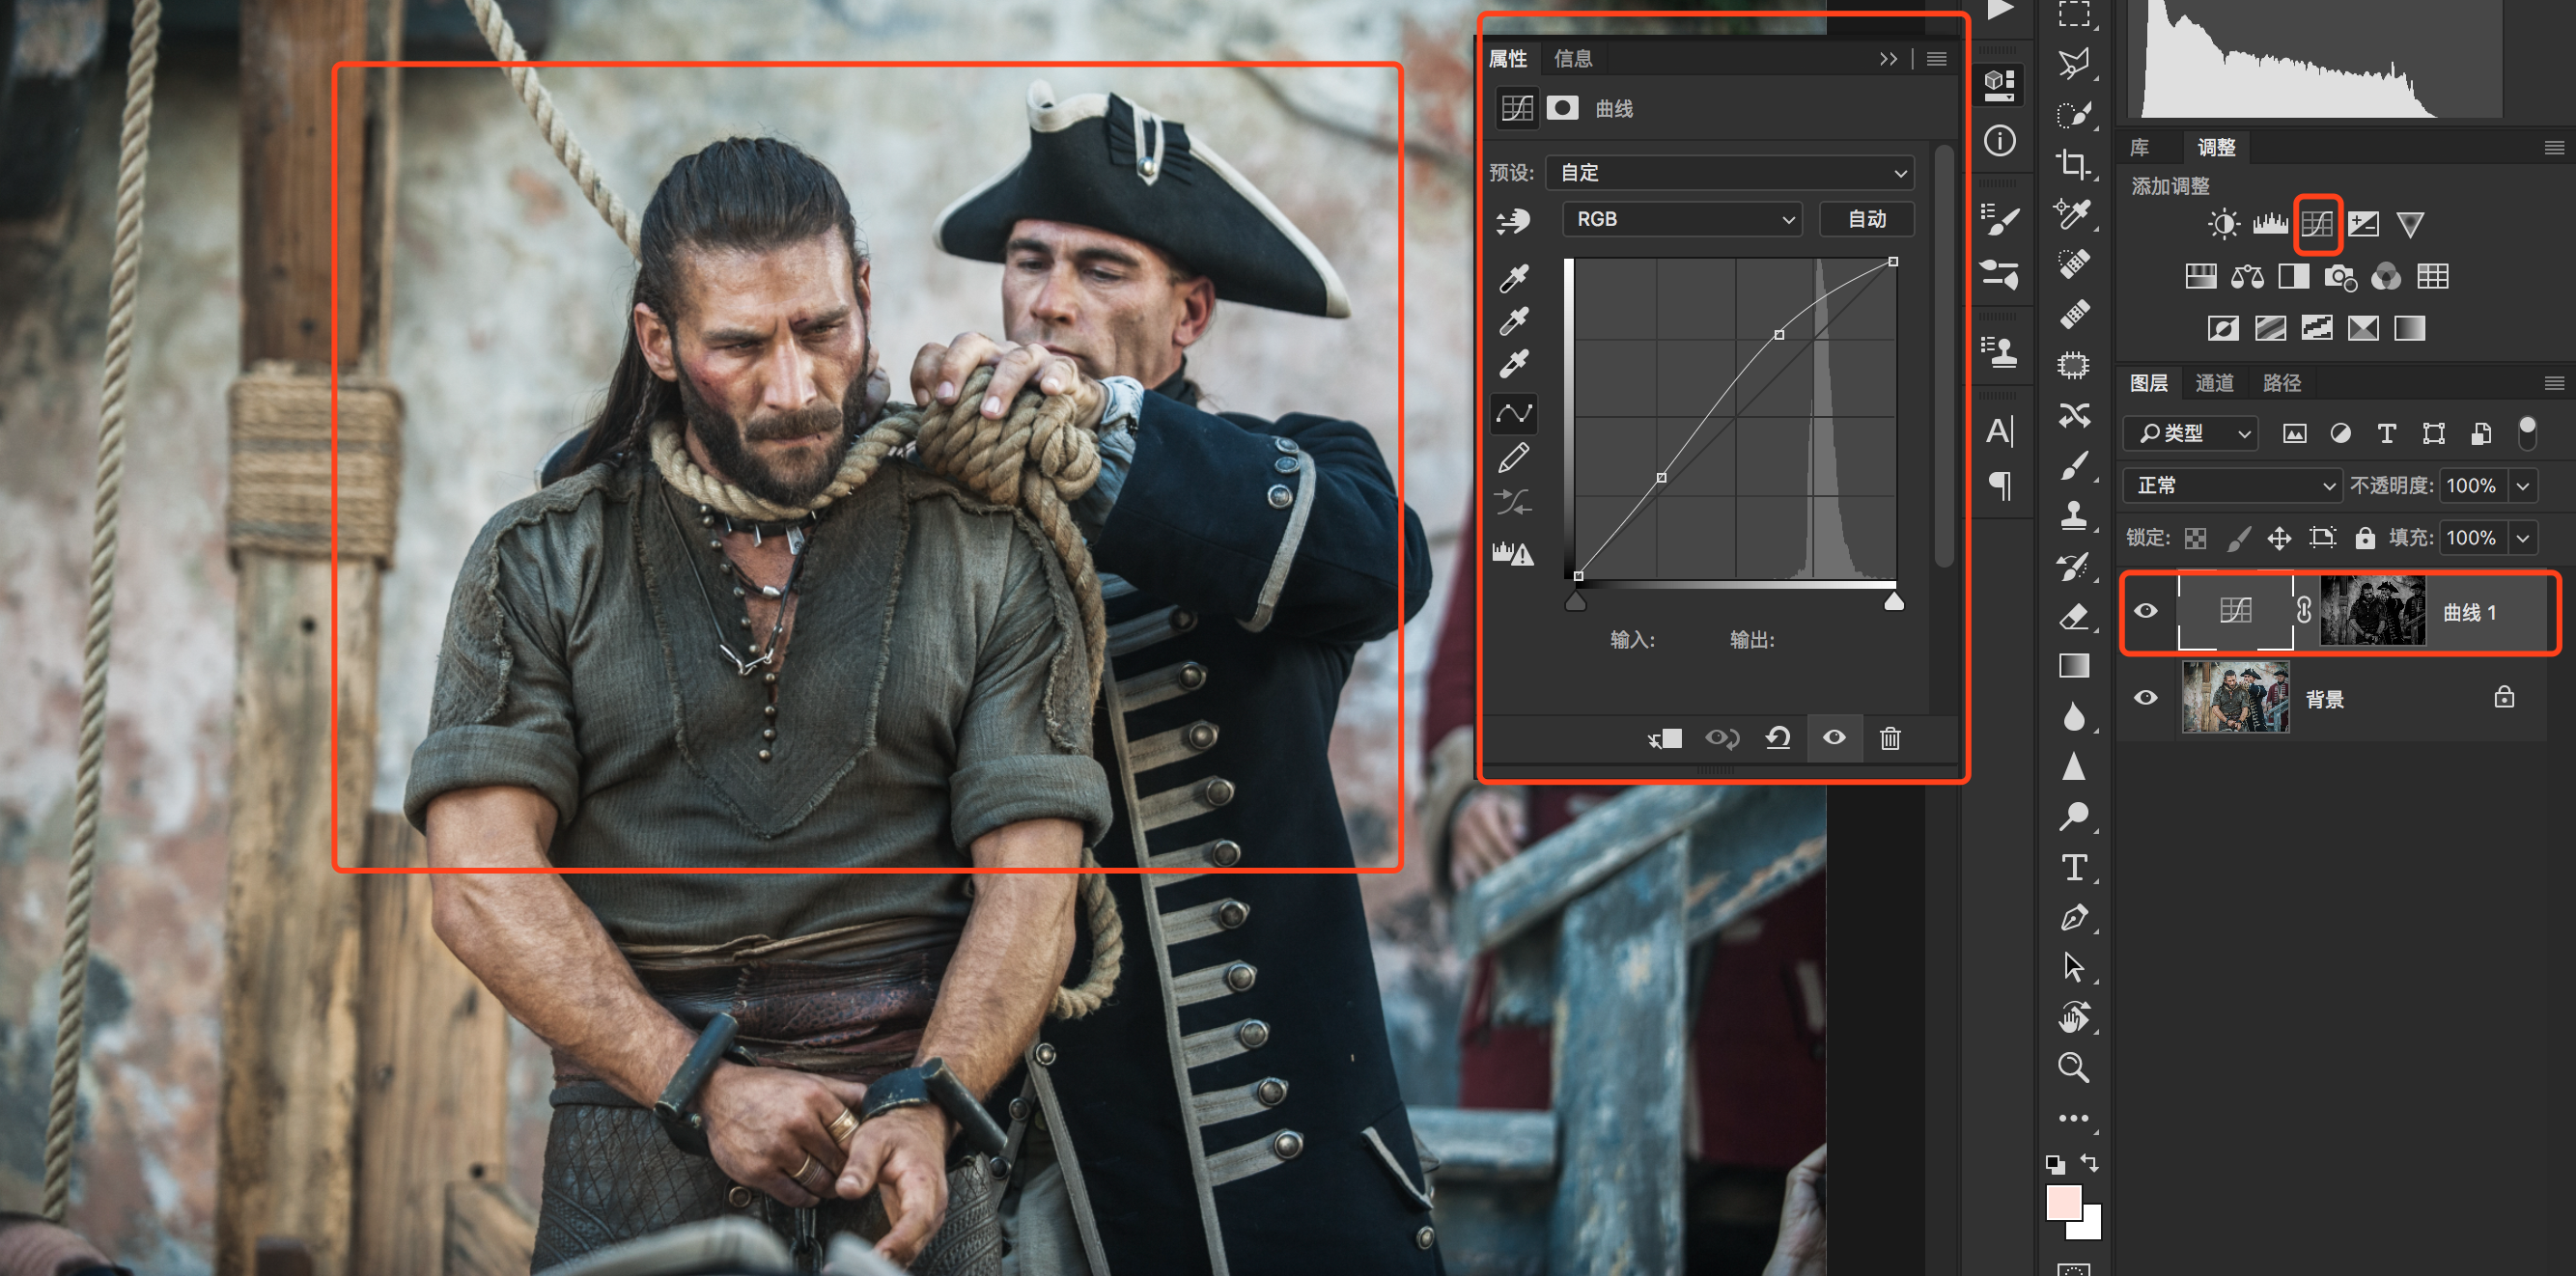
Task: Add a Color Balance adjustment (scales icon)
Action: pyautogui.click(x=2247, y=277)
